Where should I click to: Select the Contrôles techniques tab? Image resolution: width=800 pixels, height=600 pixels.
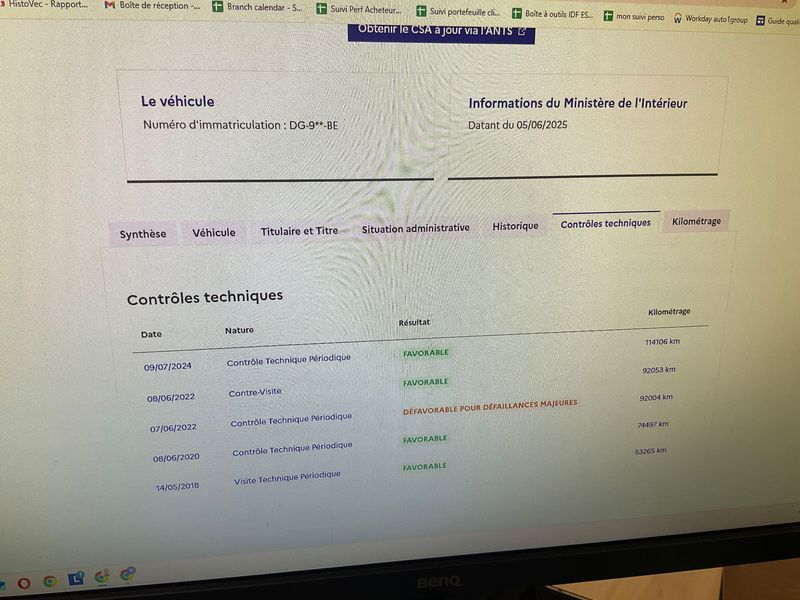click(606, 223)
